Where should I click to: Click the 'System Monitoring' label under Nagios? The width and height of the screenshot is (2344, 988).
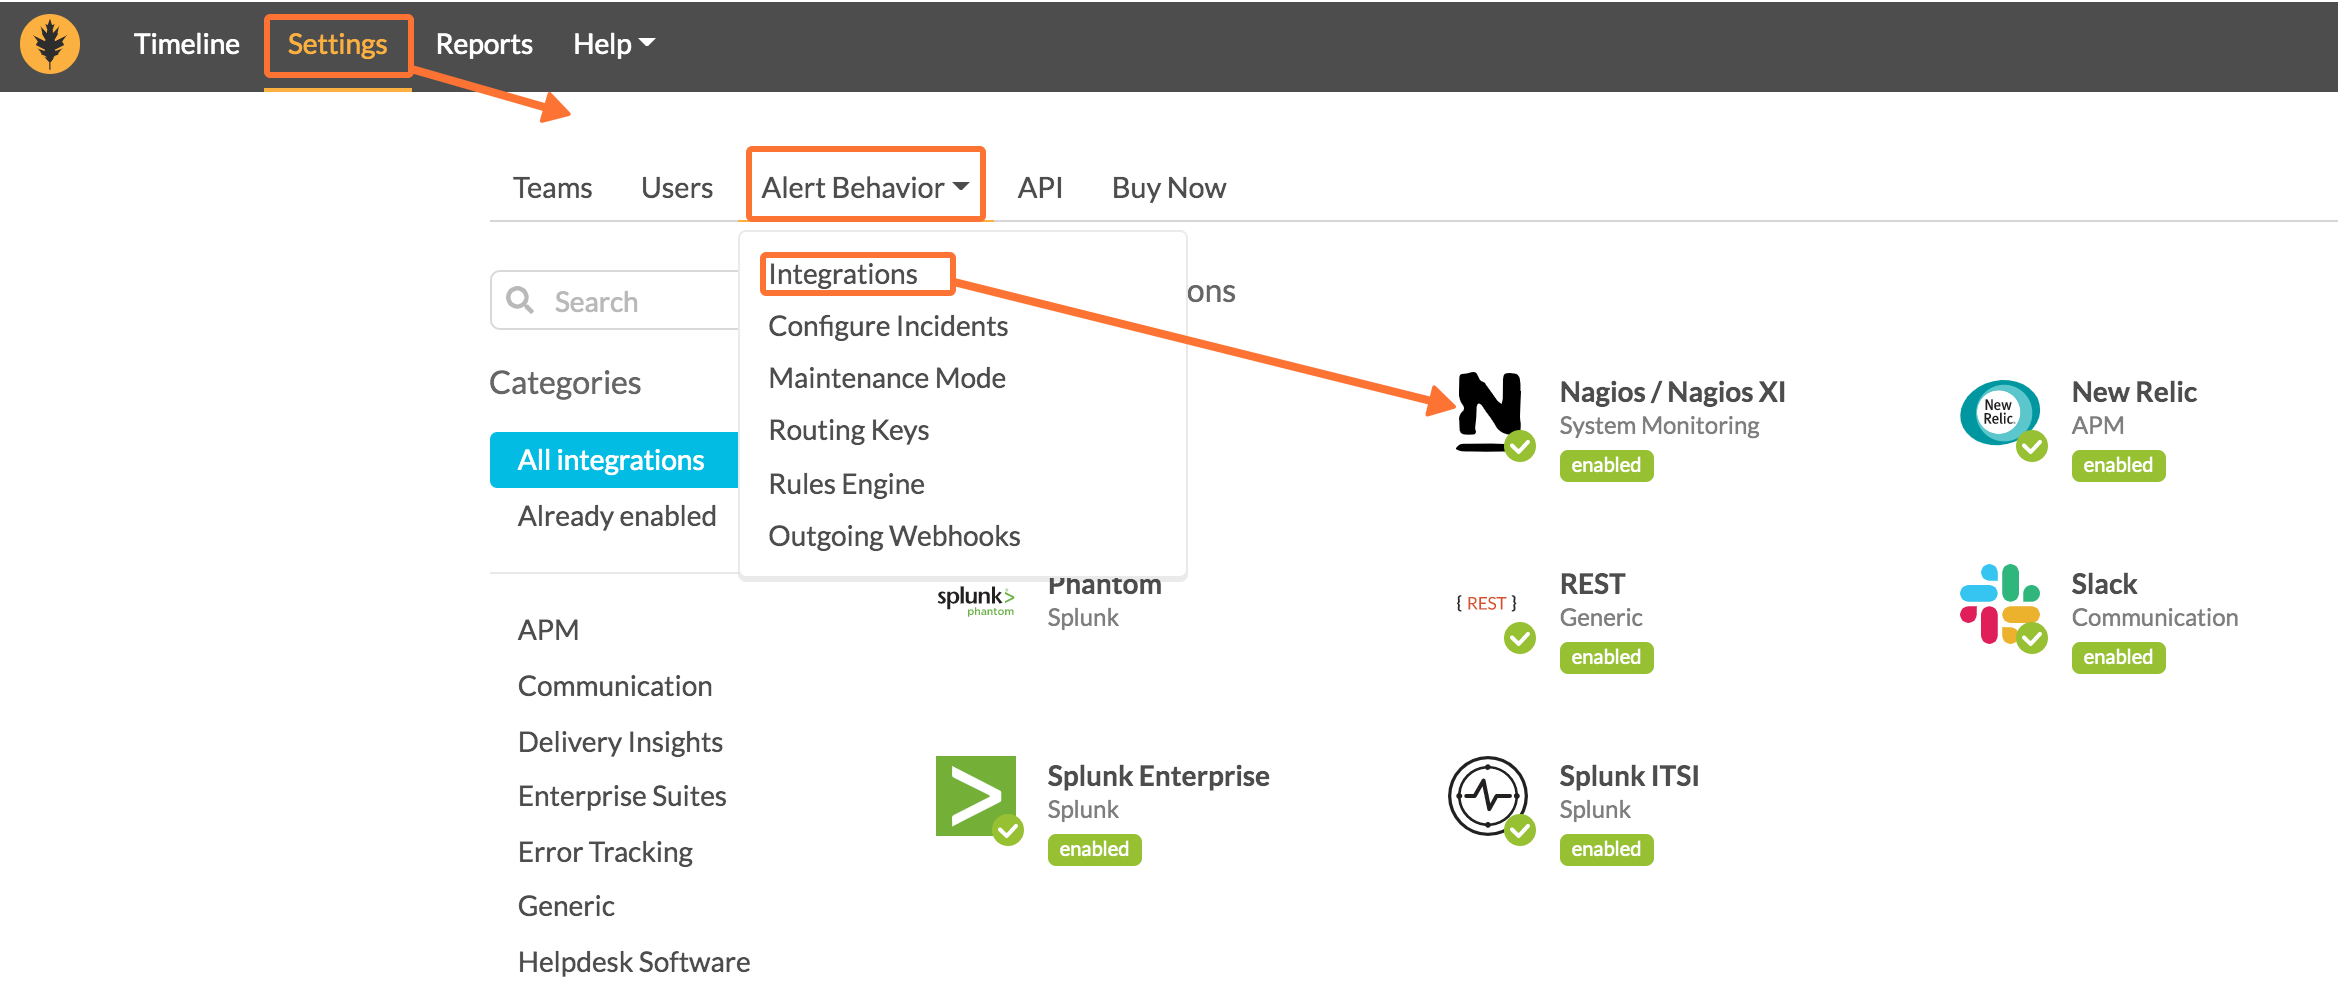click(x=1659, y=426)
